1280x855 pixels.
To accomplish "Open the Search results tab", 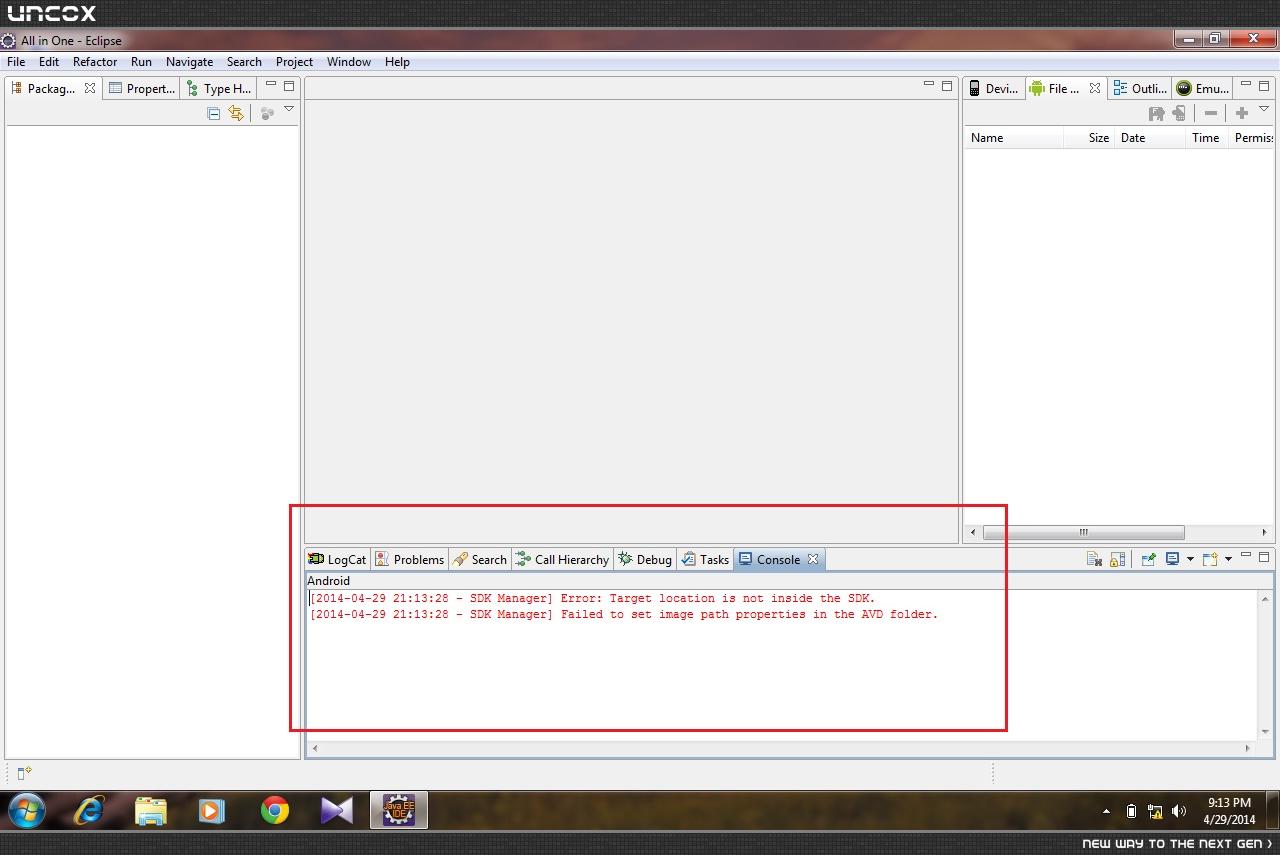I will [480, 559].
